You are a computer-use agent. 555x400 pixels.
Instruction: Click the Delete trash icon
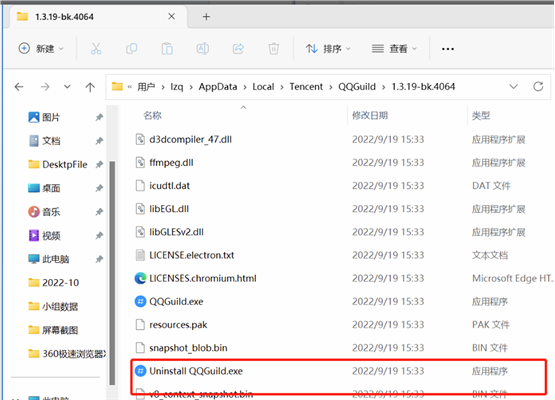pos(274,48)
